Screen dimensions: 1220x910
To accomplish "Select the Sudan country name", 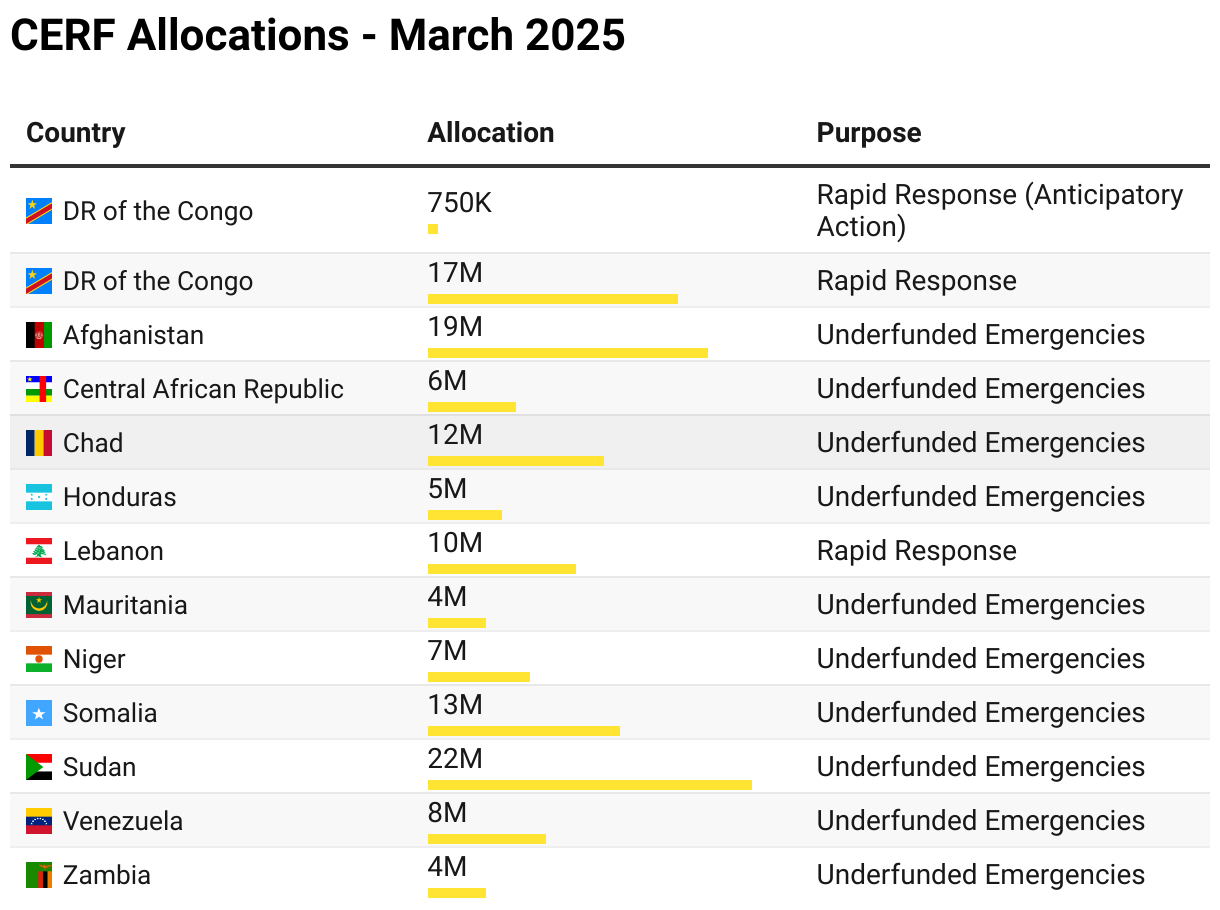I will [x=99, y=767].
